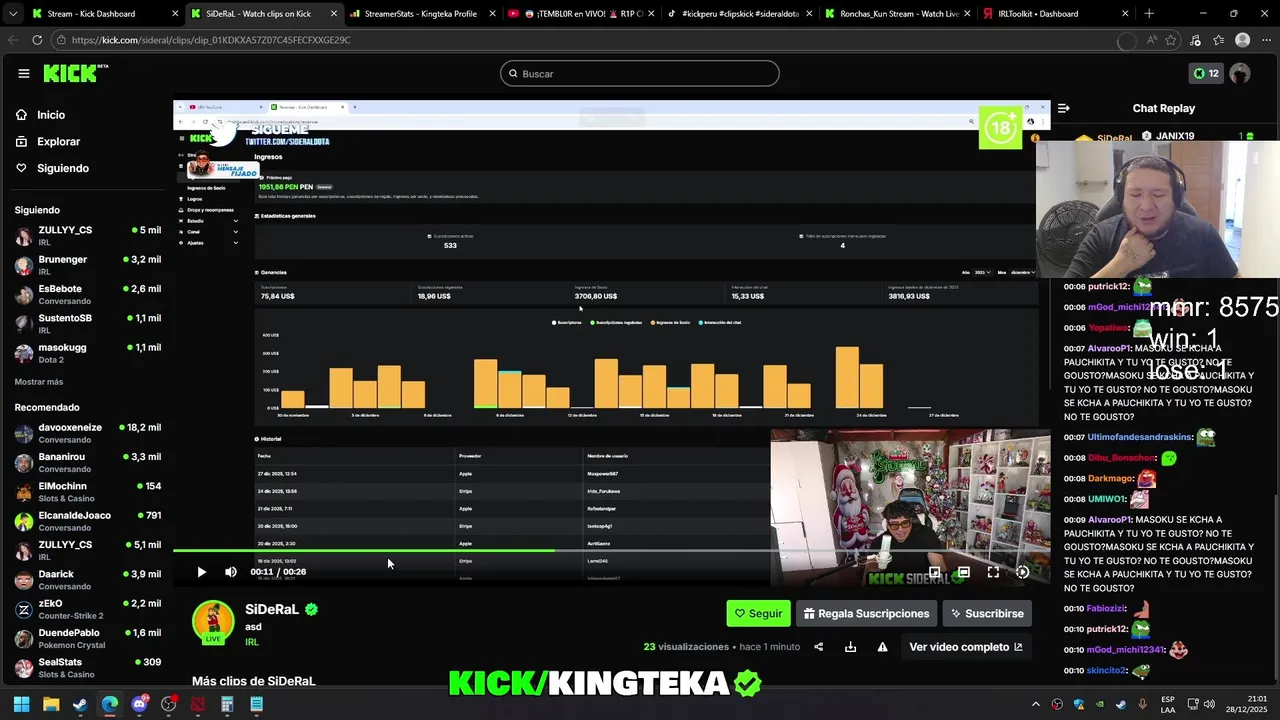Screen dimensions: 1280x720
Task: Open masokugg channel in the sidebar
Action: click(88, 353)
